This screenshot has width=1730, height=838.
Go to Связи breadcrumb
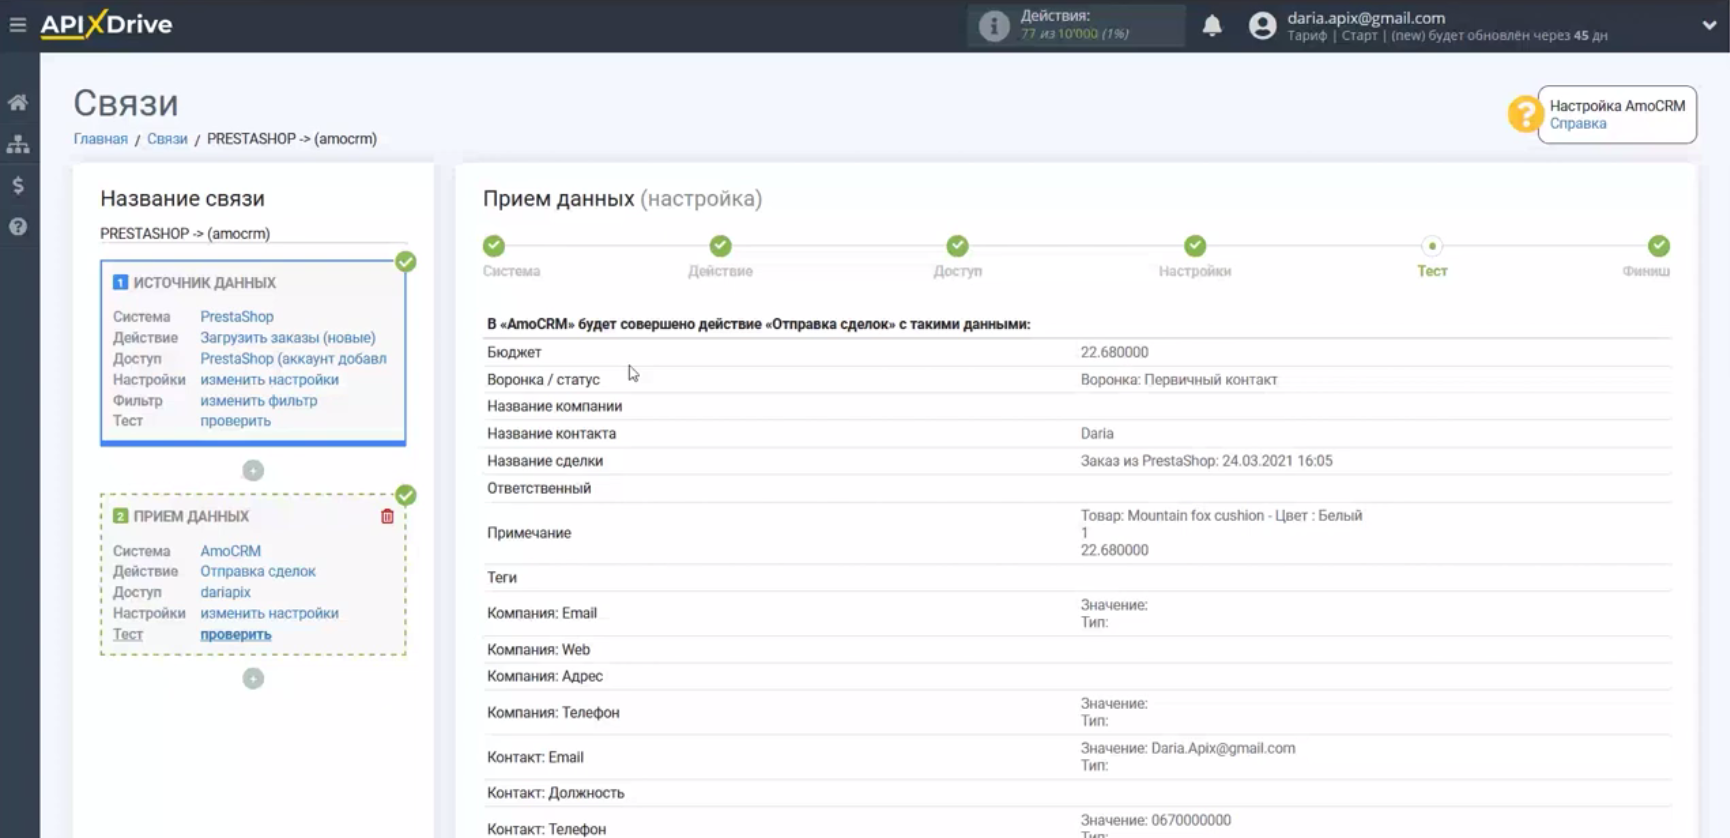click(167, 139)
